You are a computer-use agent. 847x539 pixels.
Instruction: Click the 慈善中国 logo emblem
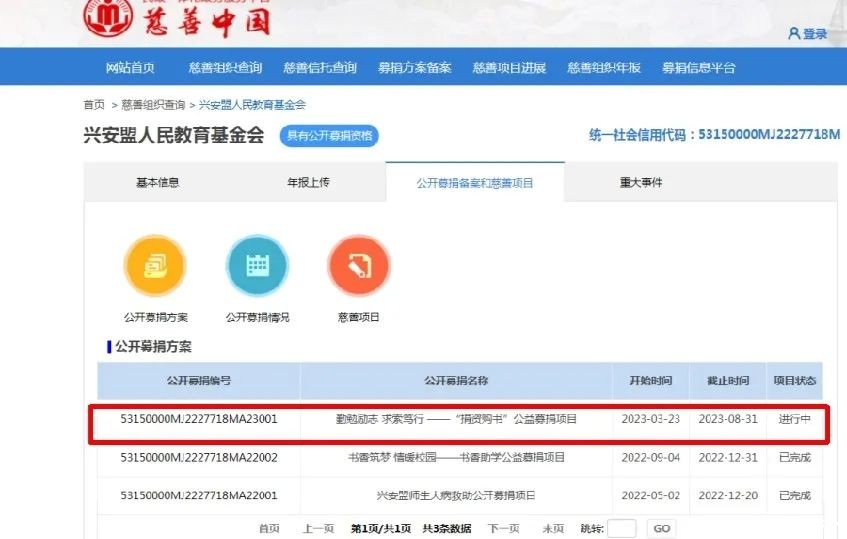(108, 17)
